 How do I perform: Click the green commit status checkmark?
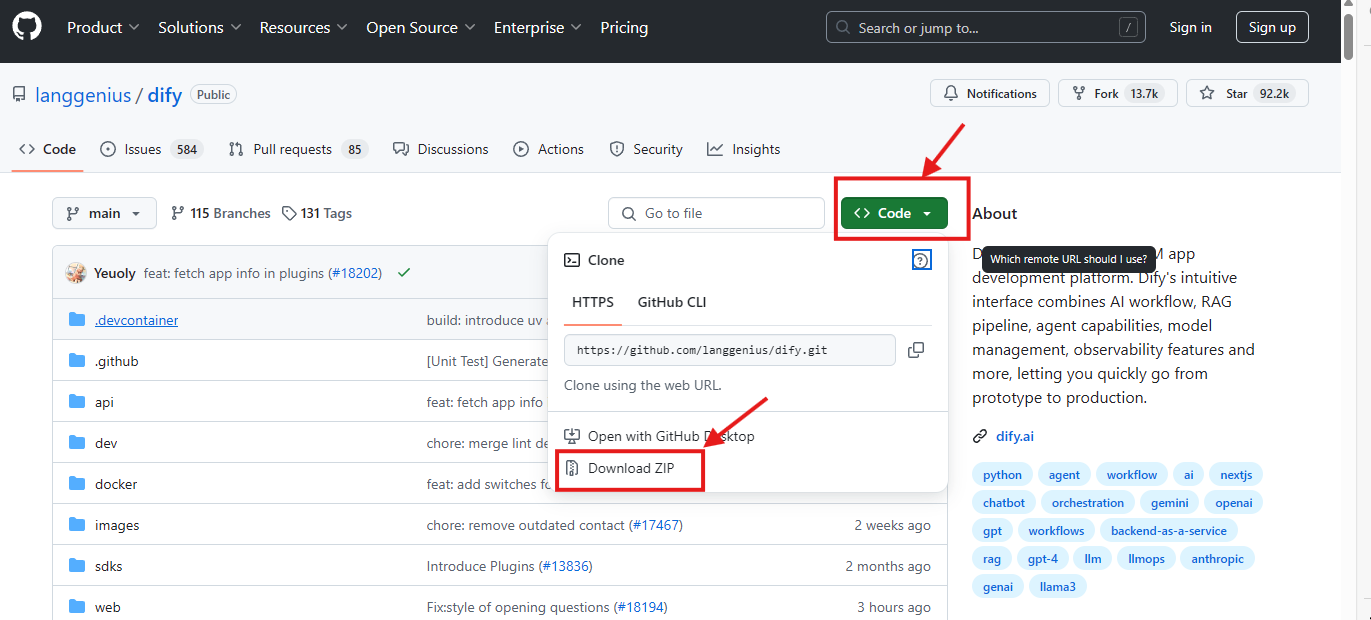click(404, 272)
